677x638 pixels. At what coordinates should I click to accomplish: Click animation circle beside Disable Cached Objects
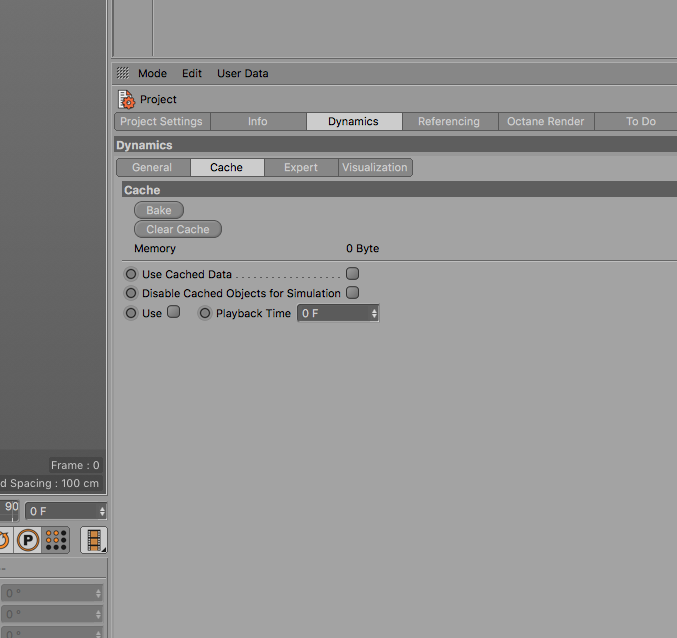tap(131, 293)
